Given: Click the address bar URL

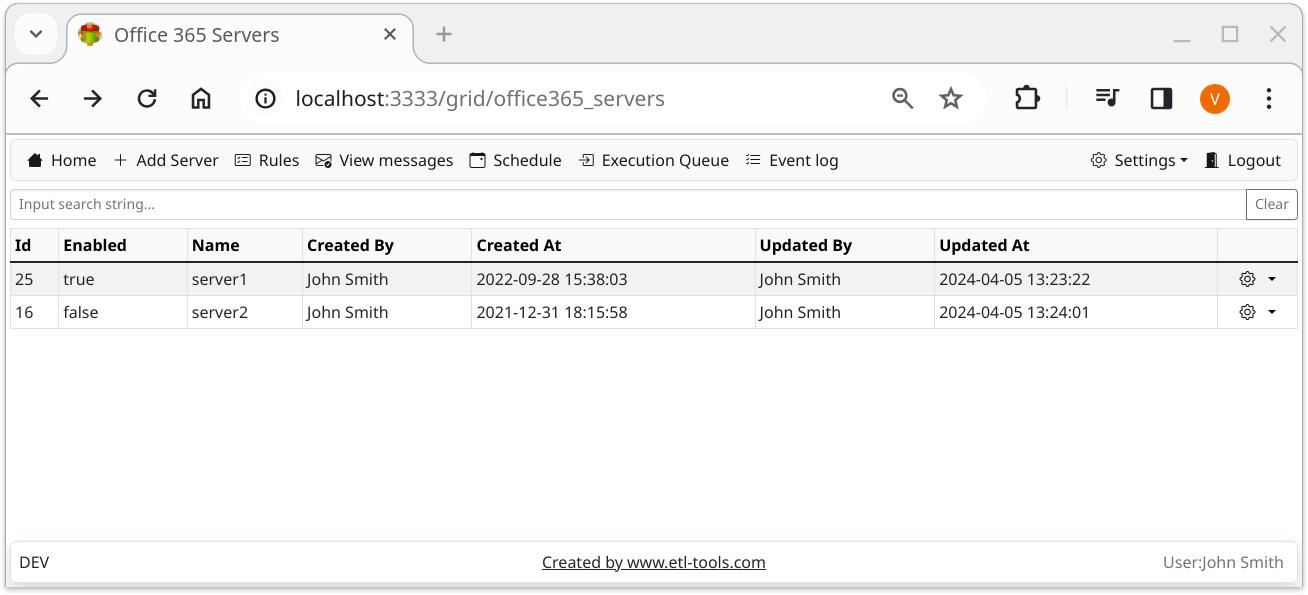Looking at the screenshot, I should tap(480, 98).
